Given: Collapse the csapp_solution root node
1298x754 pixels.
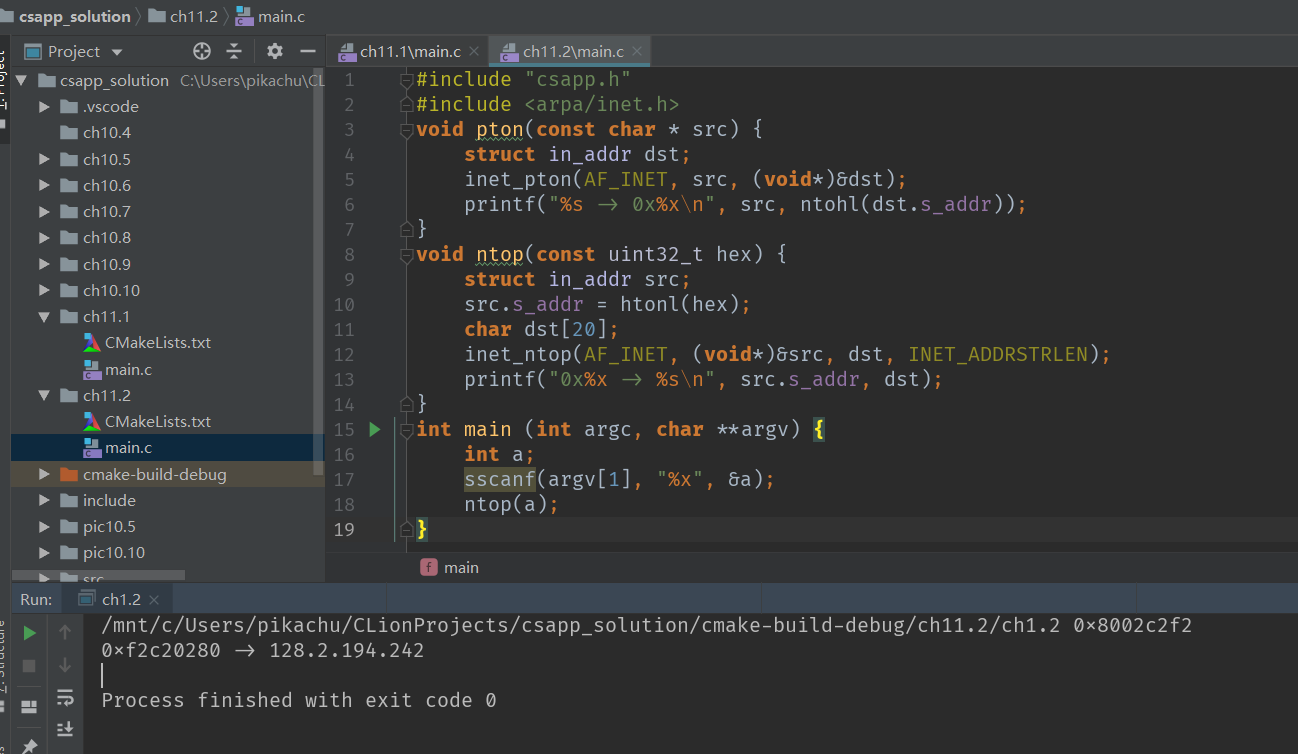Looking at the screenshot, I should (x=23, y=80).
